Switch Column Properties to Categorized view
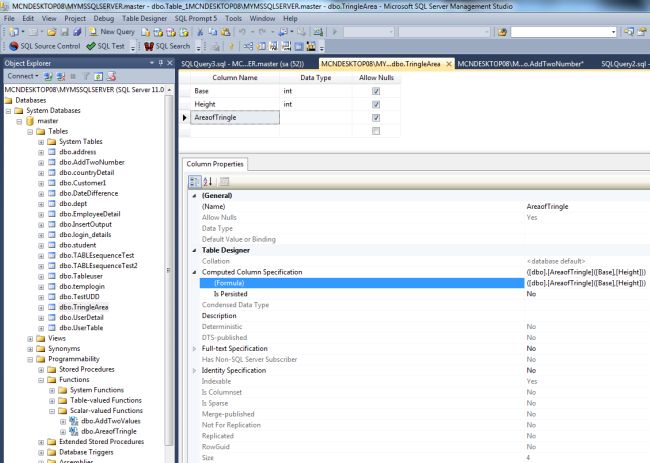Screen dimensions: 650x463 coord(194,182)
